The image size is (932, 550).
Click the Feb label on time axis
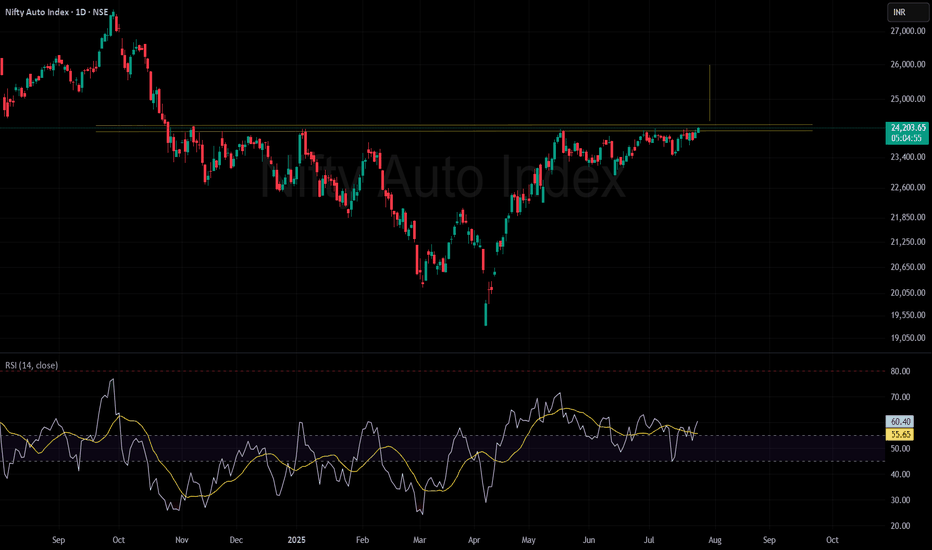tap(362, 540)
